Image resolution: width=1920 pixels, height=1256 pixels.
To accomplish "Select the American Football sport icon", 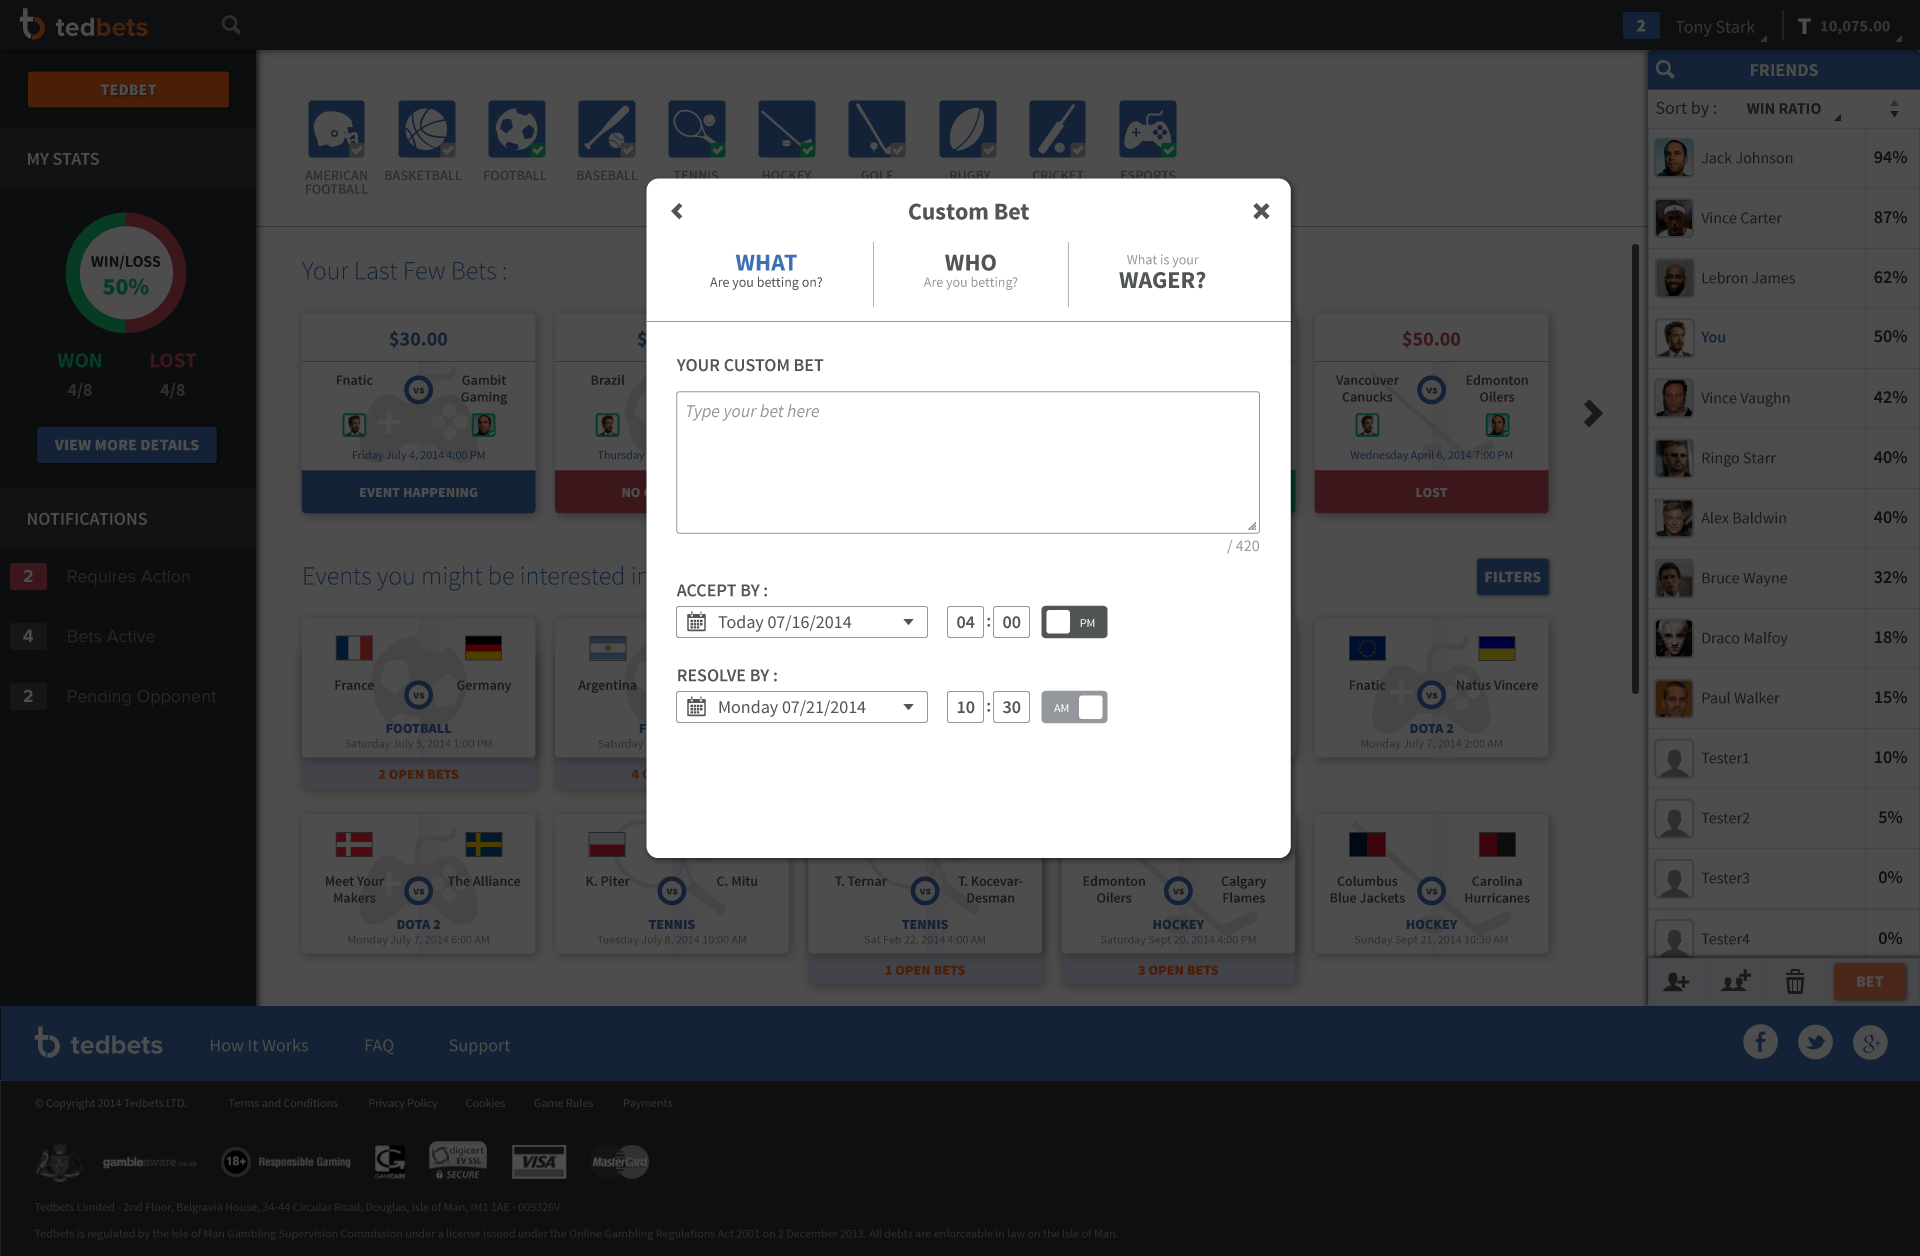I will click(336, 129).
